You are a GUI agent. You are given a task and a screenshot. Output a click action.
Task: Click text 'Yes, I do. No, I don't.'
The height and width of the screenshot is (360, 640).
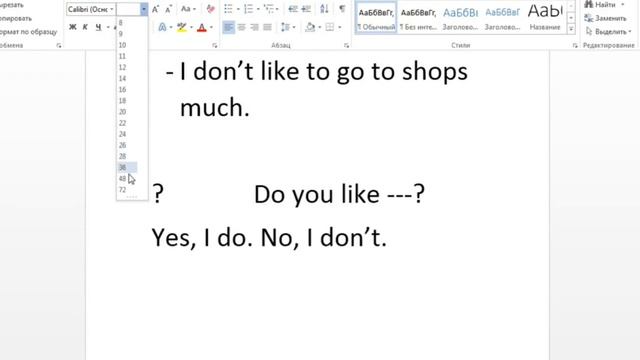(269, 238)
